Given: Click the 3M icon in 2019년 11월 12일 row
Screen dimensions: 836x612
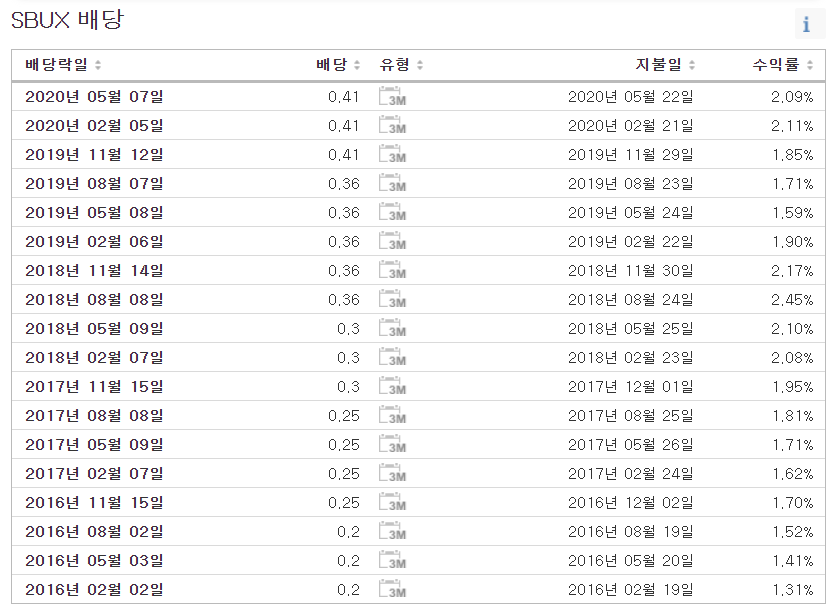Looking at the screenshot, I should click(x=392, y=154).
